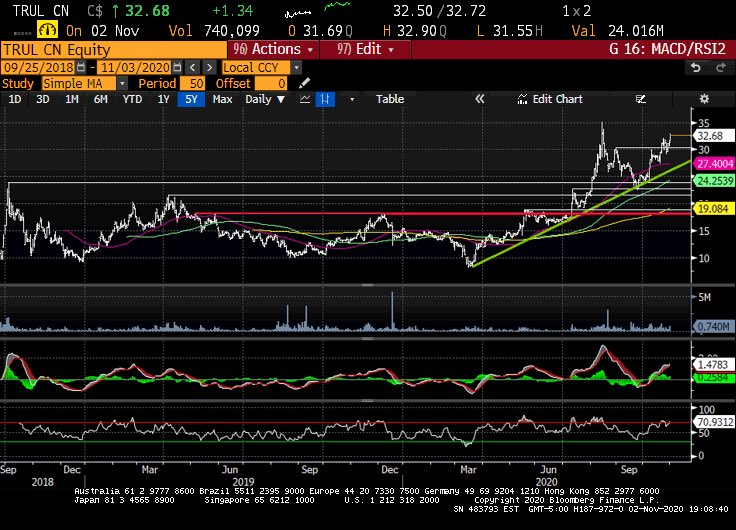Open the end date calendar picker
This screenshot has height=530, width=736.
point(177,68)
